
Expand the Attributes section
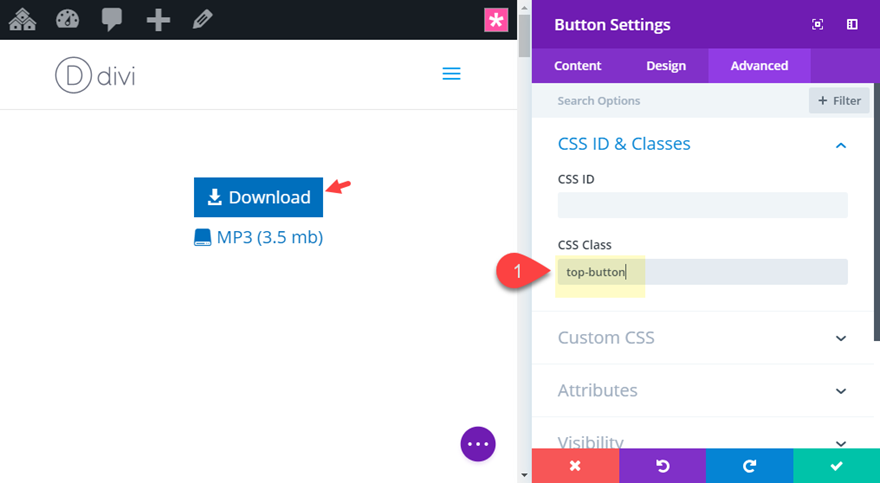tap(841, 391)
